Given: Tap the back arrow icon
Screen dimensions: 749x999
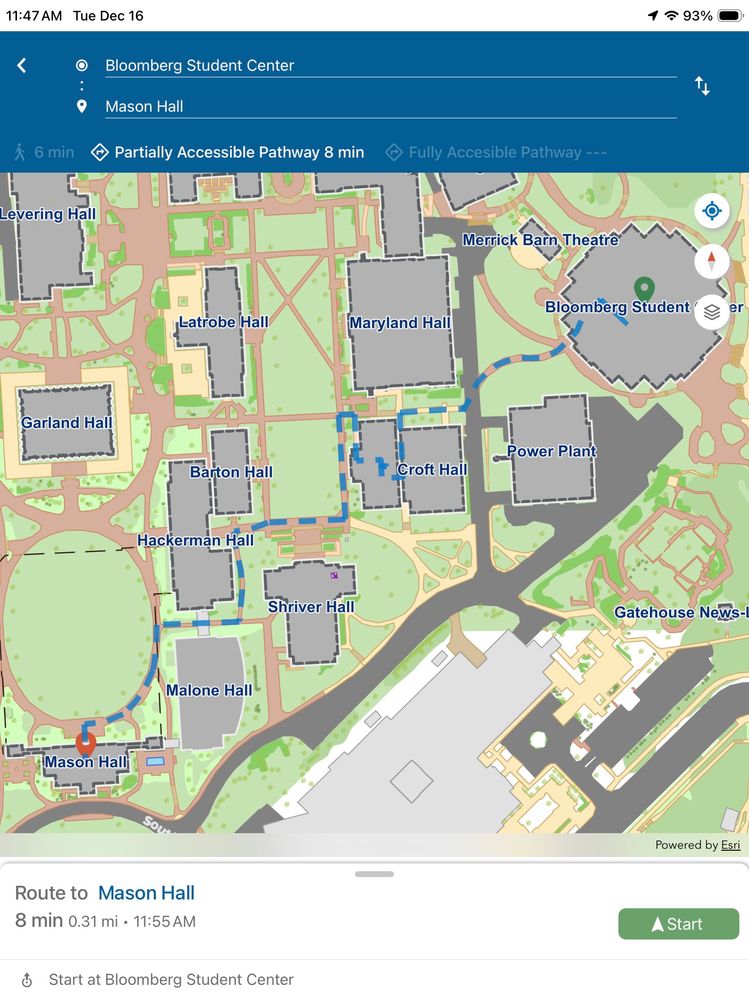Looking at the screenshot, I should (22, 65).
